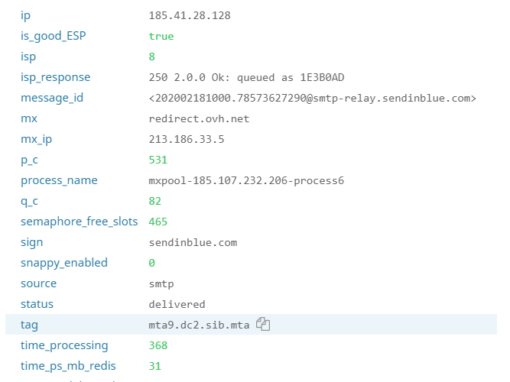Click the true value of is_good_ESP
510x382 pixels.
(x=161, y=36)
